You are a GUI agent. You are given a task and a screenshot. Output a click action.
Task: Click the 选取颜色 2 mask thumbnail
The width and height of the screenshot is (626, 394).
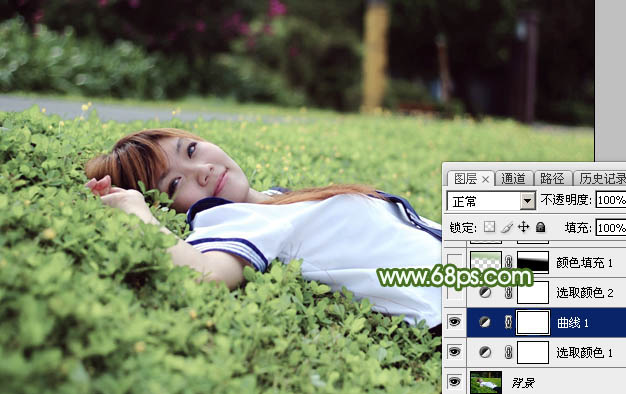(533, 292)
